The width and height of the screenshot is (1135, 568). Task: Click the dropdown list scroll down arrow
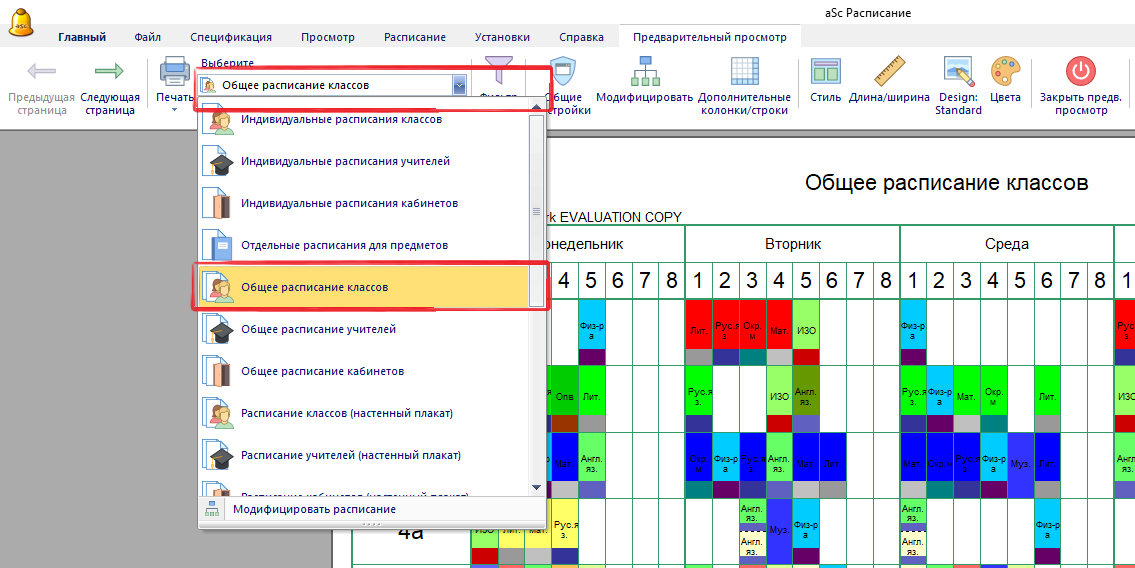tap(536, 487)
